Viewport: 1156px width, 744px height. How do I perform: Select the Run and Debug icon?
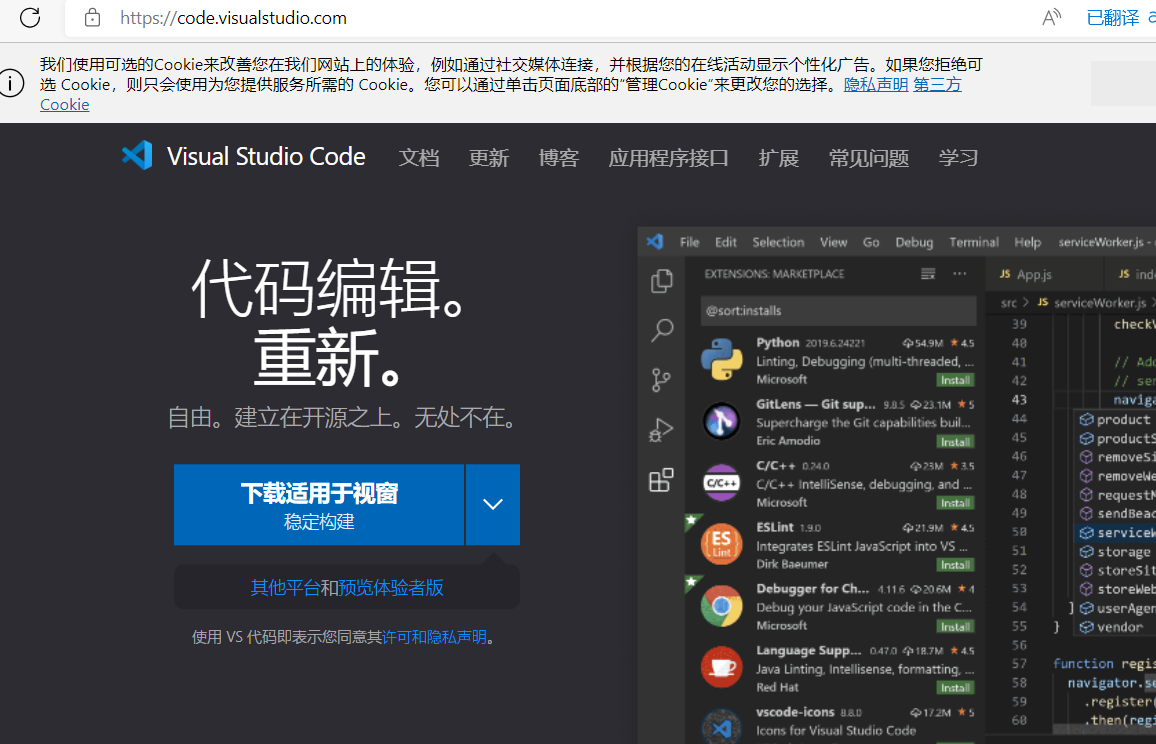point(661,430)
